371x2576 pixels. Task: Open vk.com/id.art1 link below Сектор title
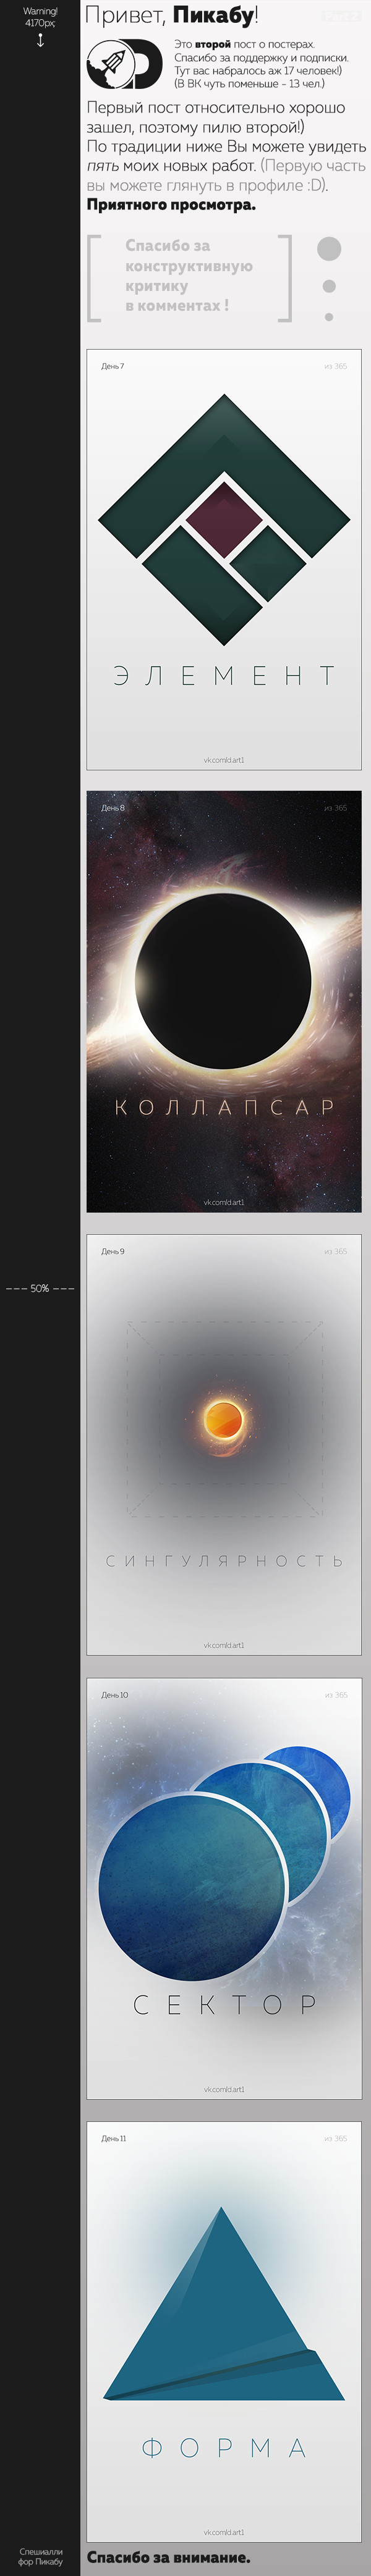point(224,2089)
